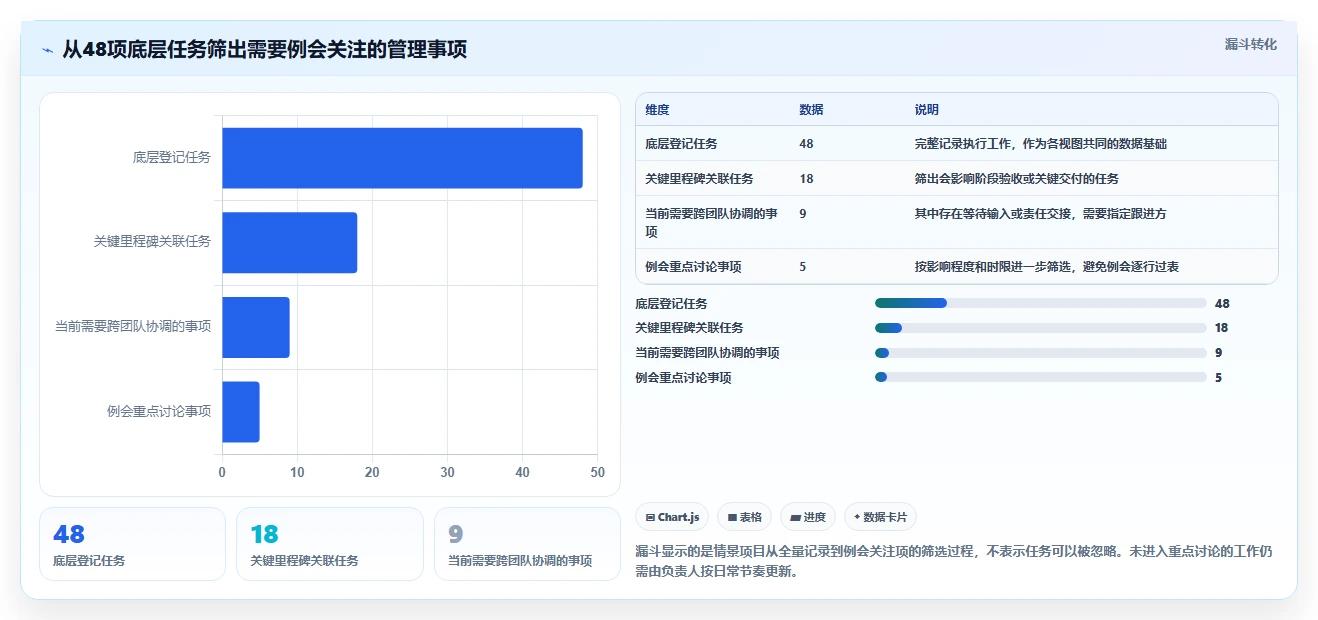Click the value 9 in the table
Image resolution: width=1318 pixels, height=620 pixels.
click(x=804, y=214)
